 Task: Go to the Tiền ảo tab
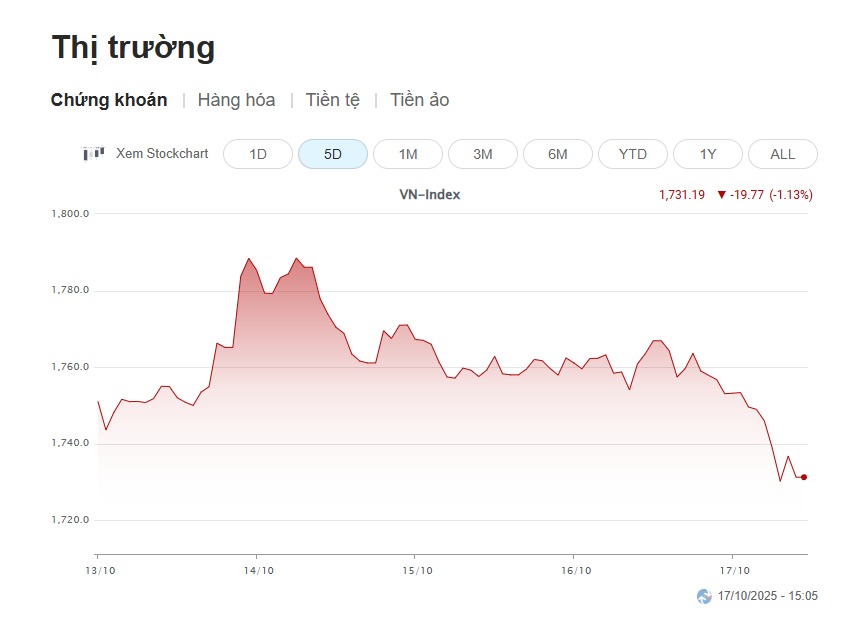[x=420, y=100]
